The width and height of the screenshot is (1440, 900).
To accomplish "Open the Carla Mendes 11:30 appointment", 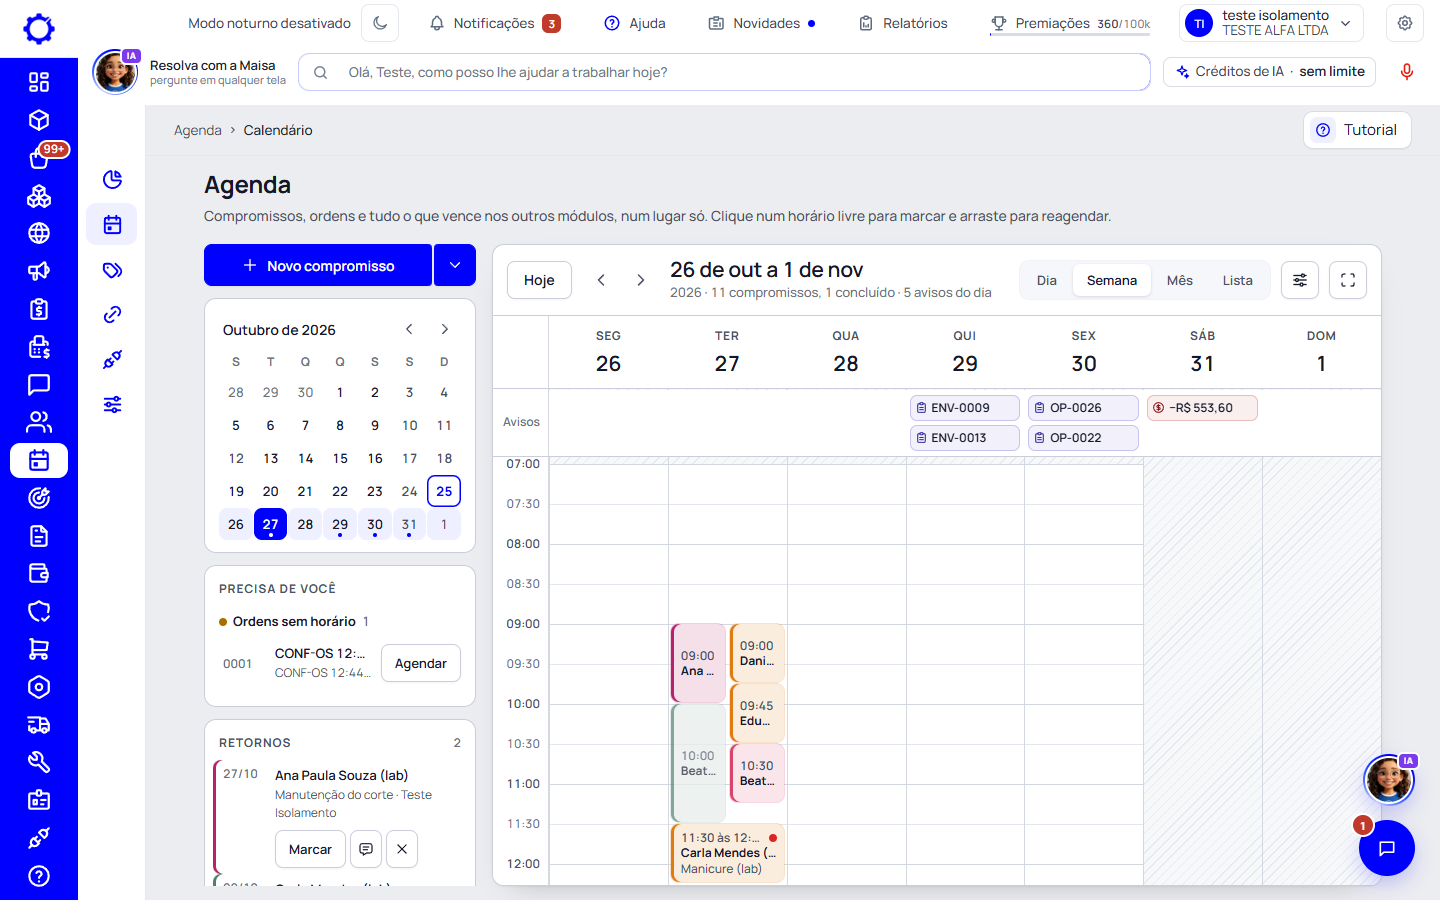I will pyautogui.click(x=728, y=853).
